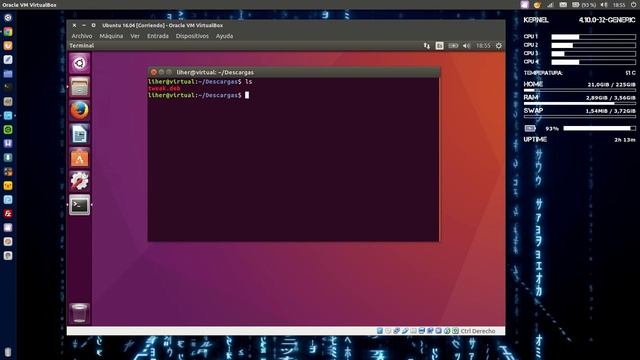
Task: Open the host volume indicator
Action: [604, 5]
